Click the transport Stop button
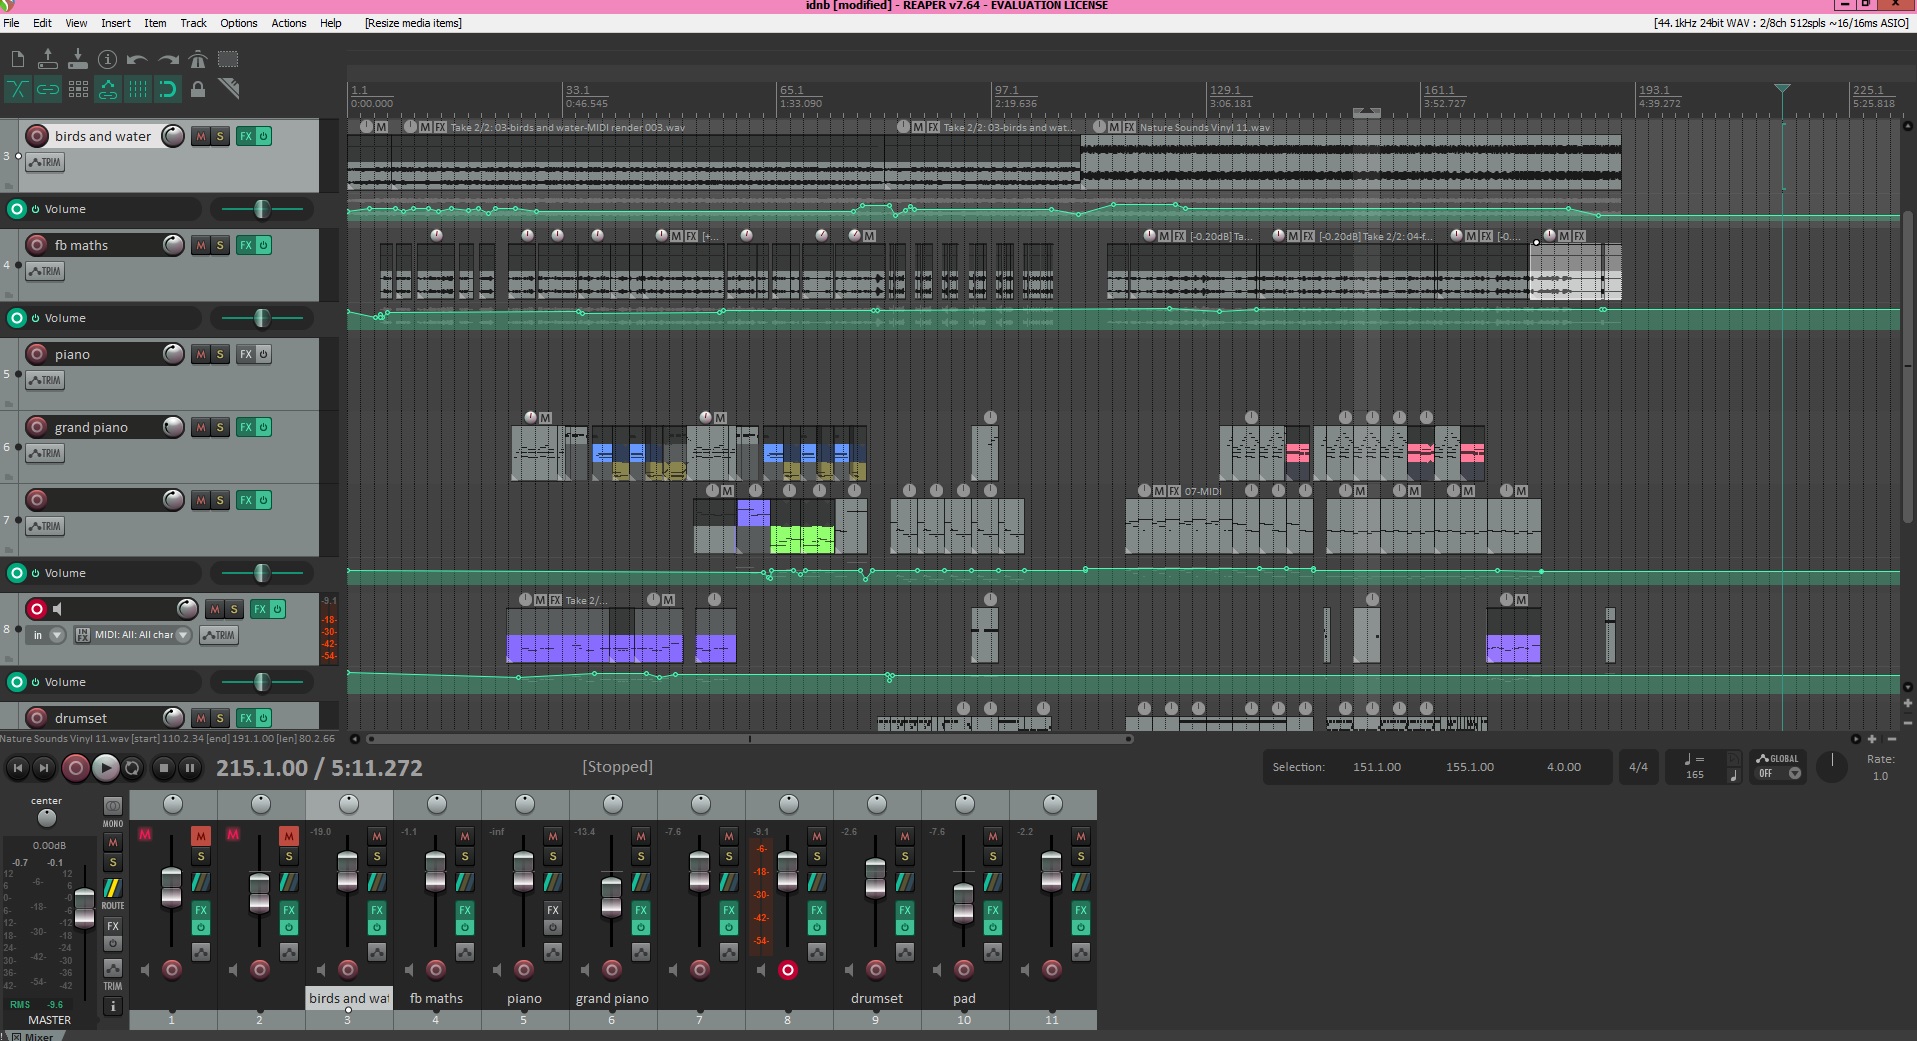The image size is (1917, 1041). tap(163, 768)
